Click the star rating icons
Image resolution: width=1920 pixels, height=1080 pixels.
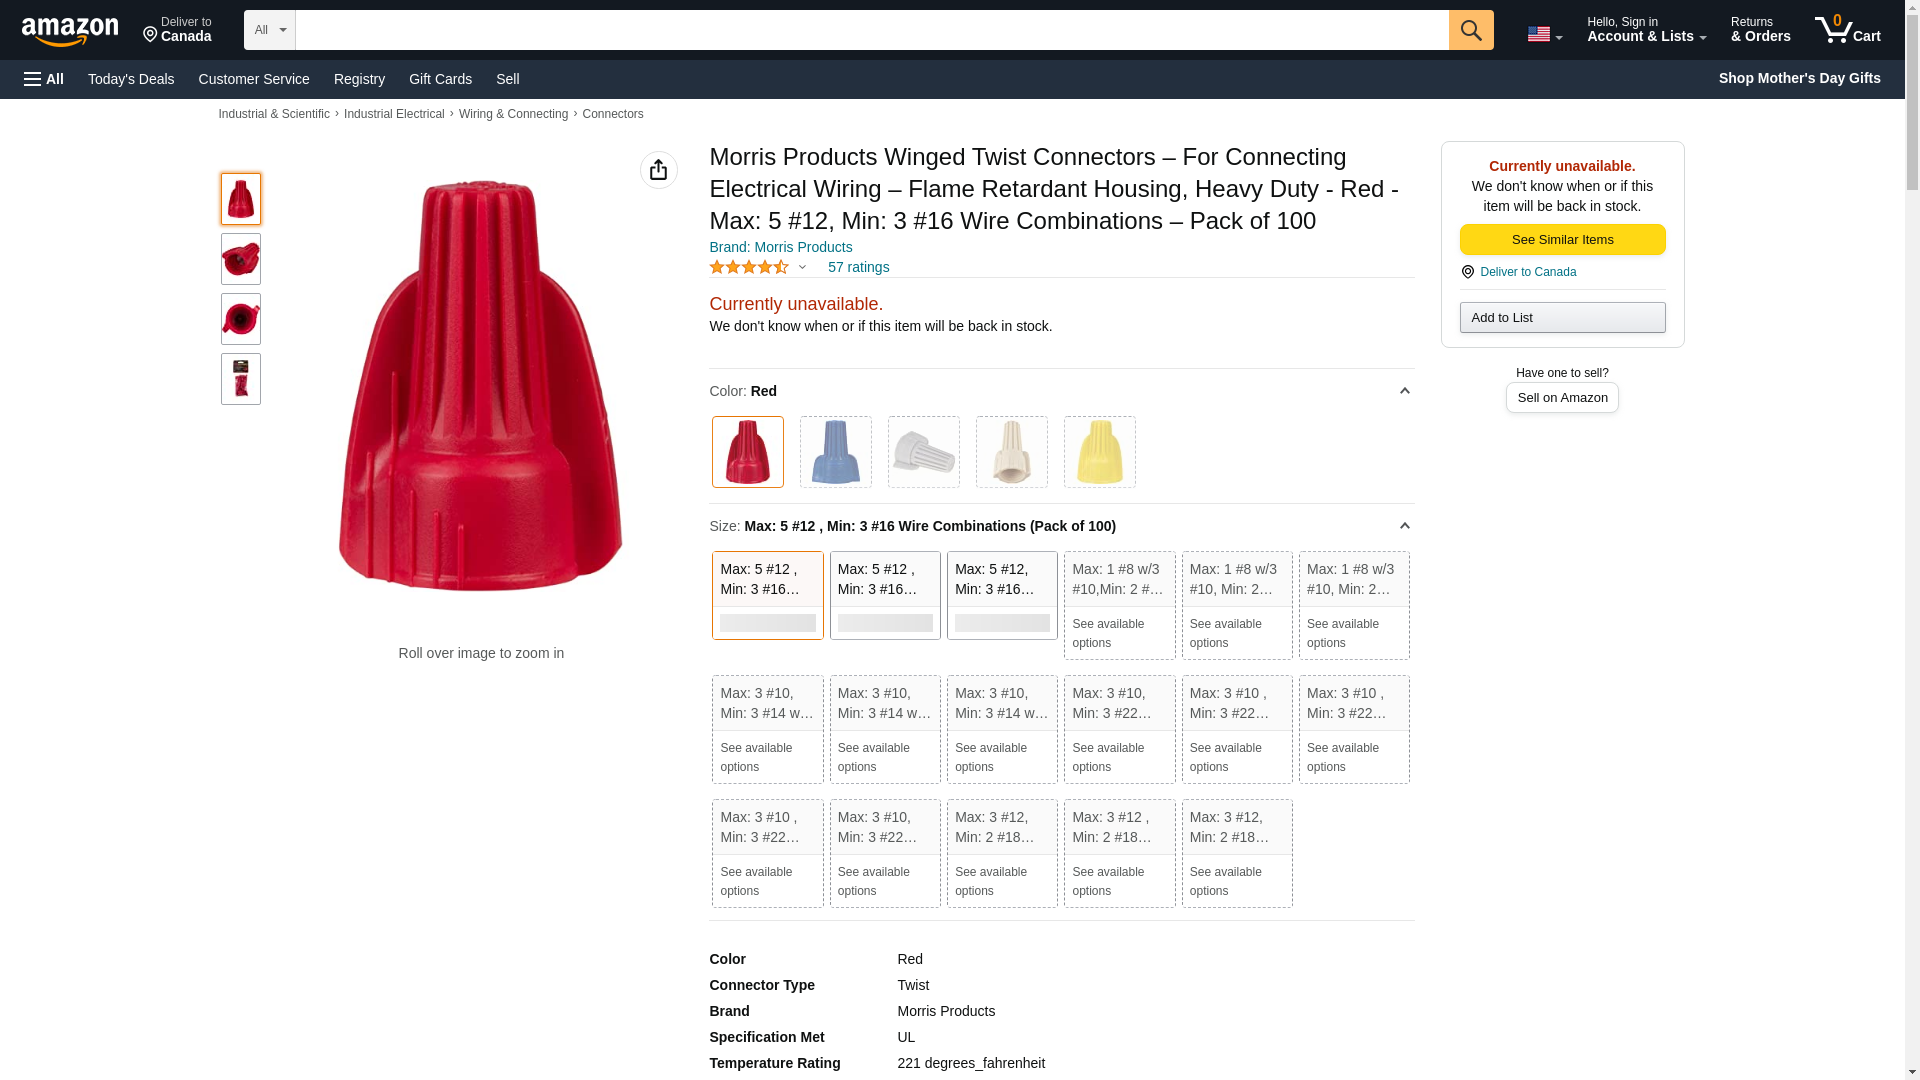[749, 267]
